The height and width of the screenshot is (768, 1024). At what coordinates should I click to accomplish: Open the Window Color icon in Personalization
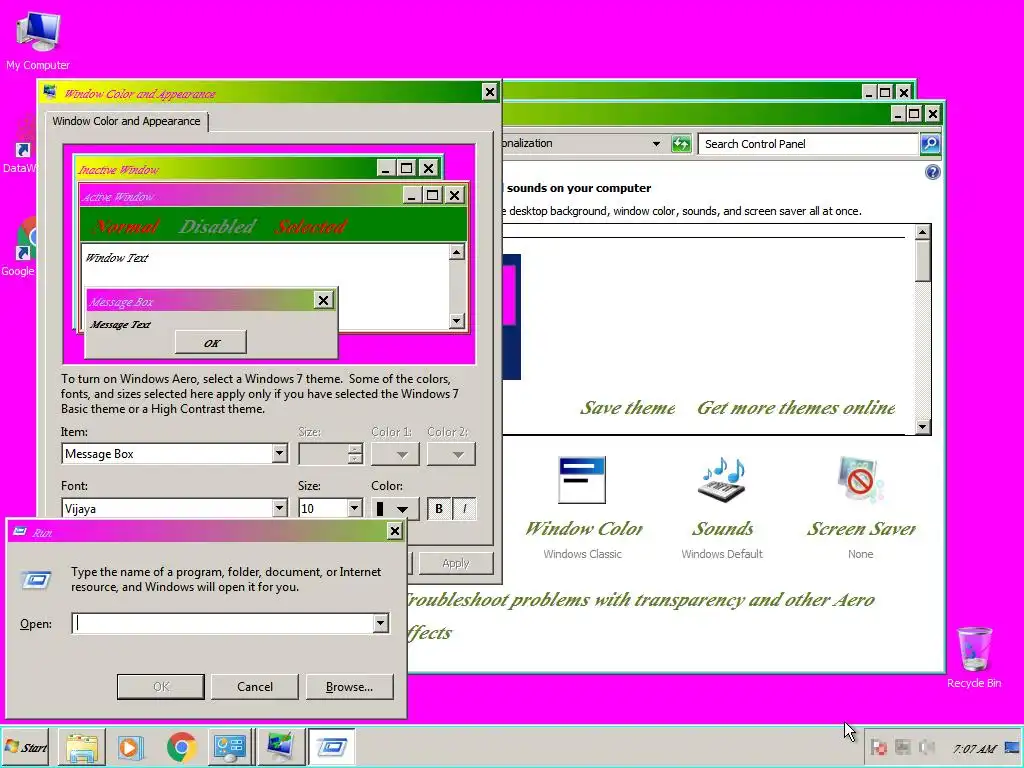582,480
